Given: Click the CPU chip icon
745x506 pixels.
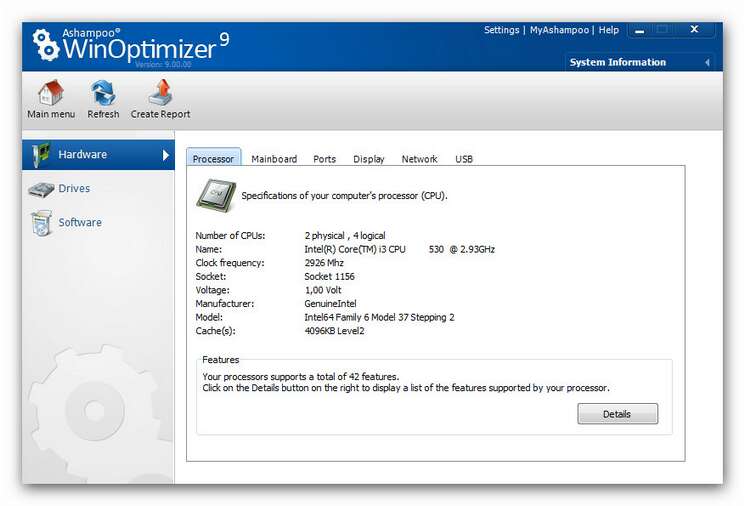Looking at the screenshot, I should click(x=216, y=195).
